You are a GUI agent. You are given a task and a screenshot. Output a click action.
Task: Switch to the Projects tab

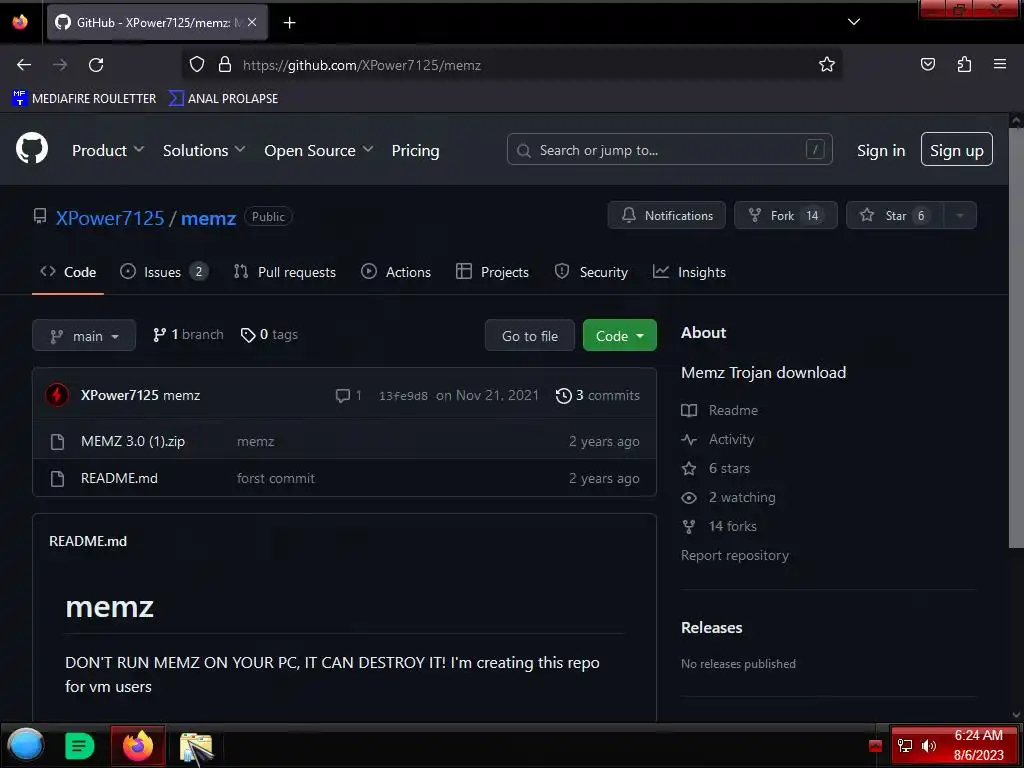492,272
